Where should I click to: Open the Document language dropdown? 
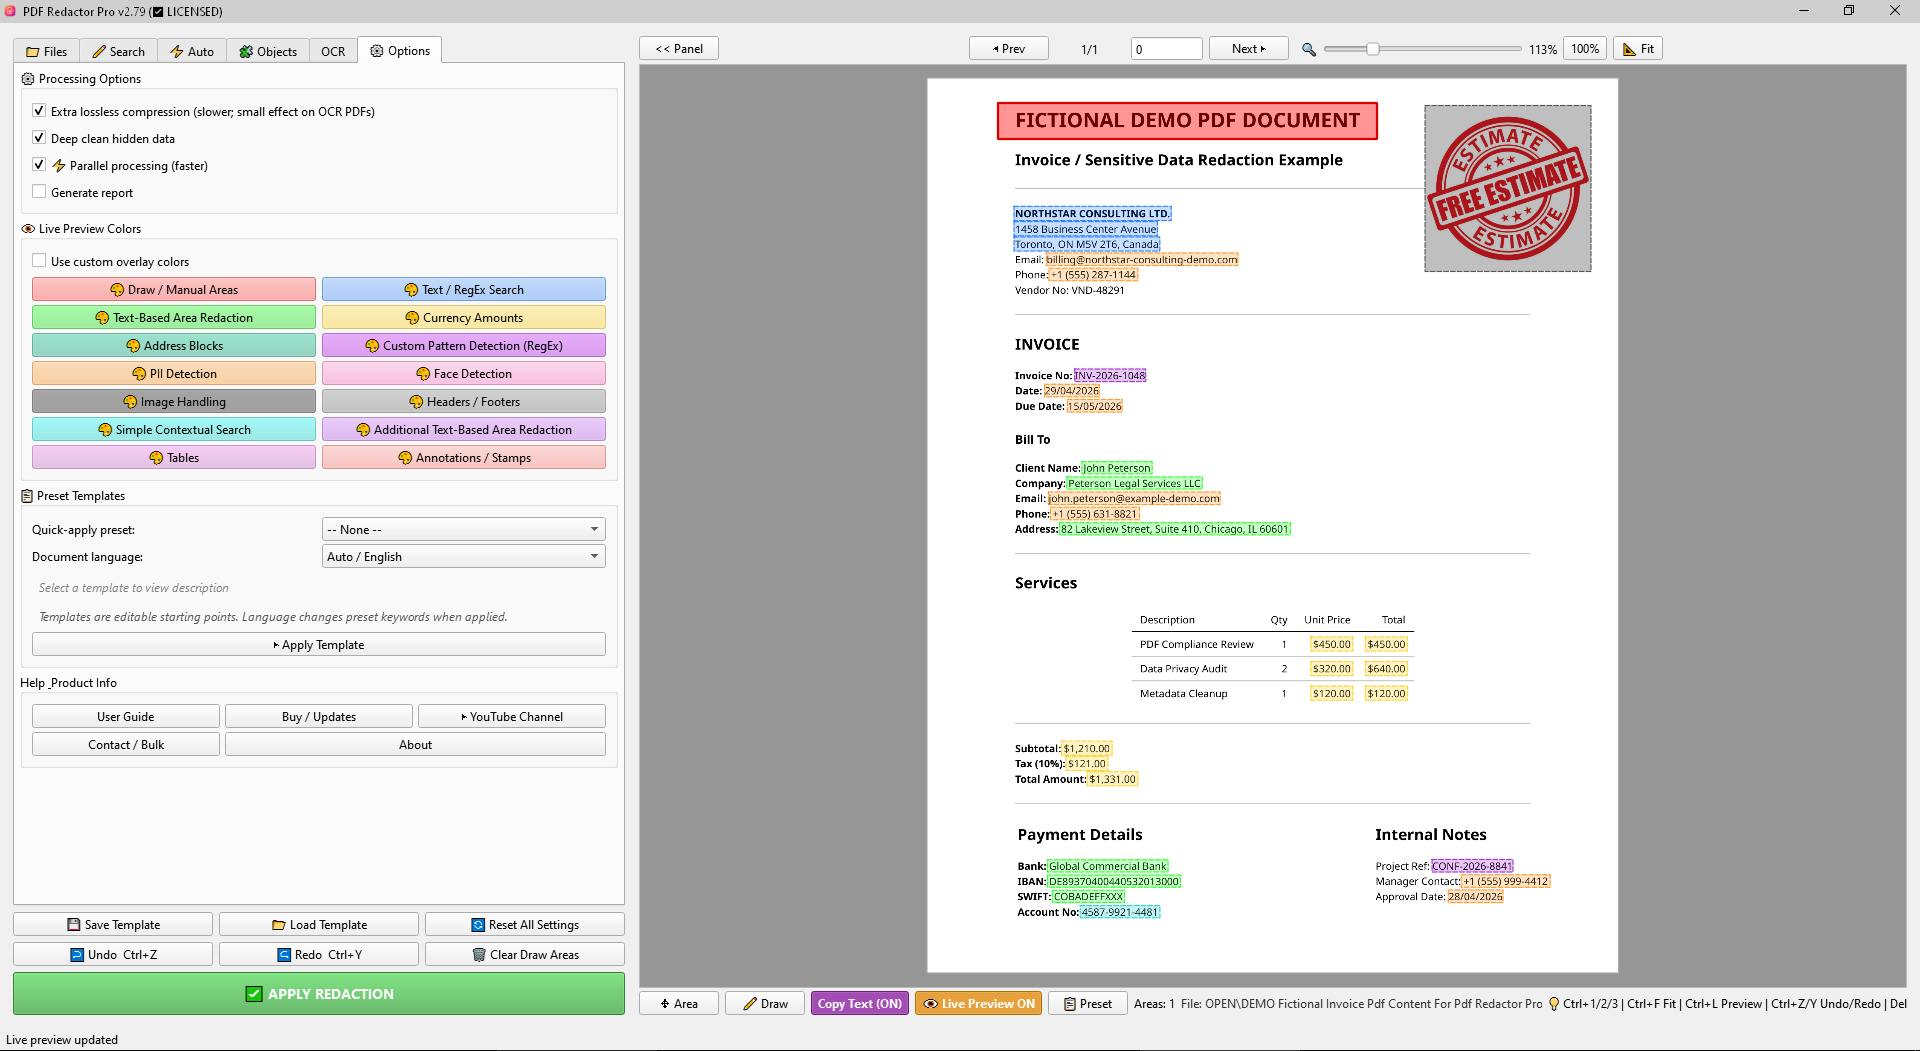click(464, 557)
